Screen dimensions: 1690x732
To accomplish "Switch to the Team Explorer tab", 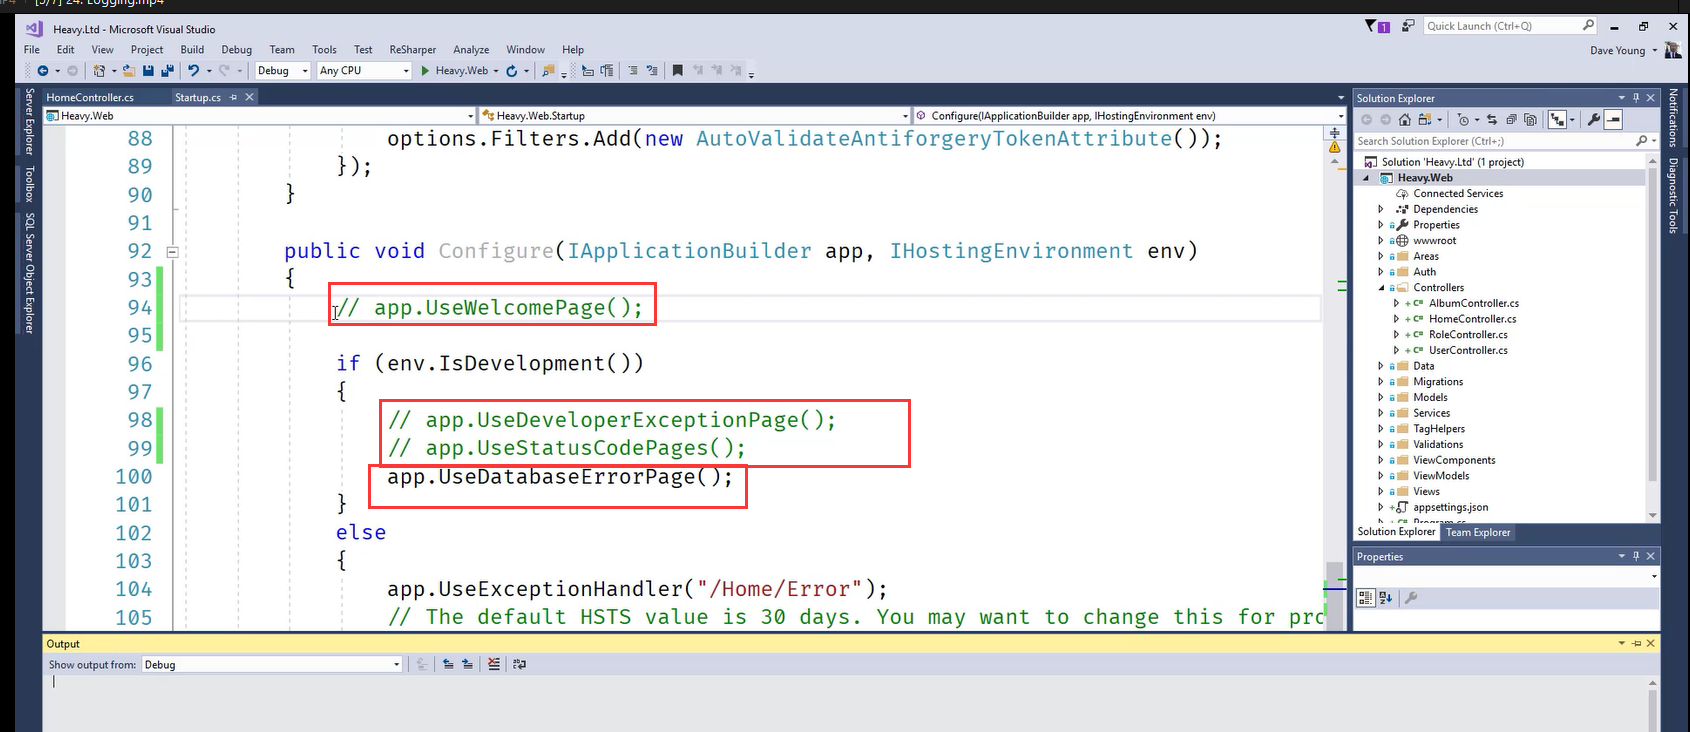I will pos(1478,532).
